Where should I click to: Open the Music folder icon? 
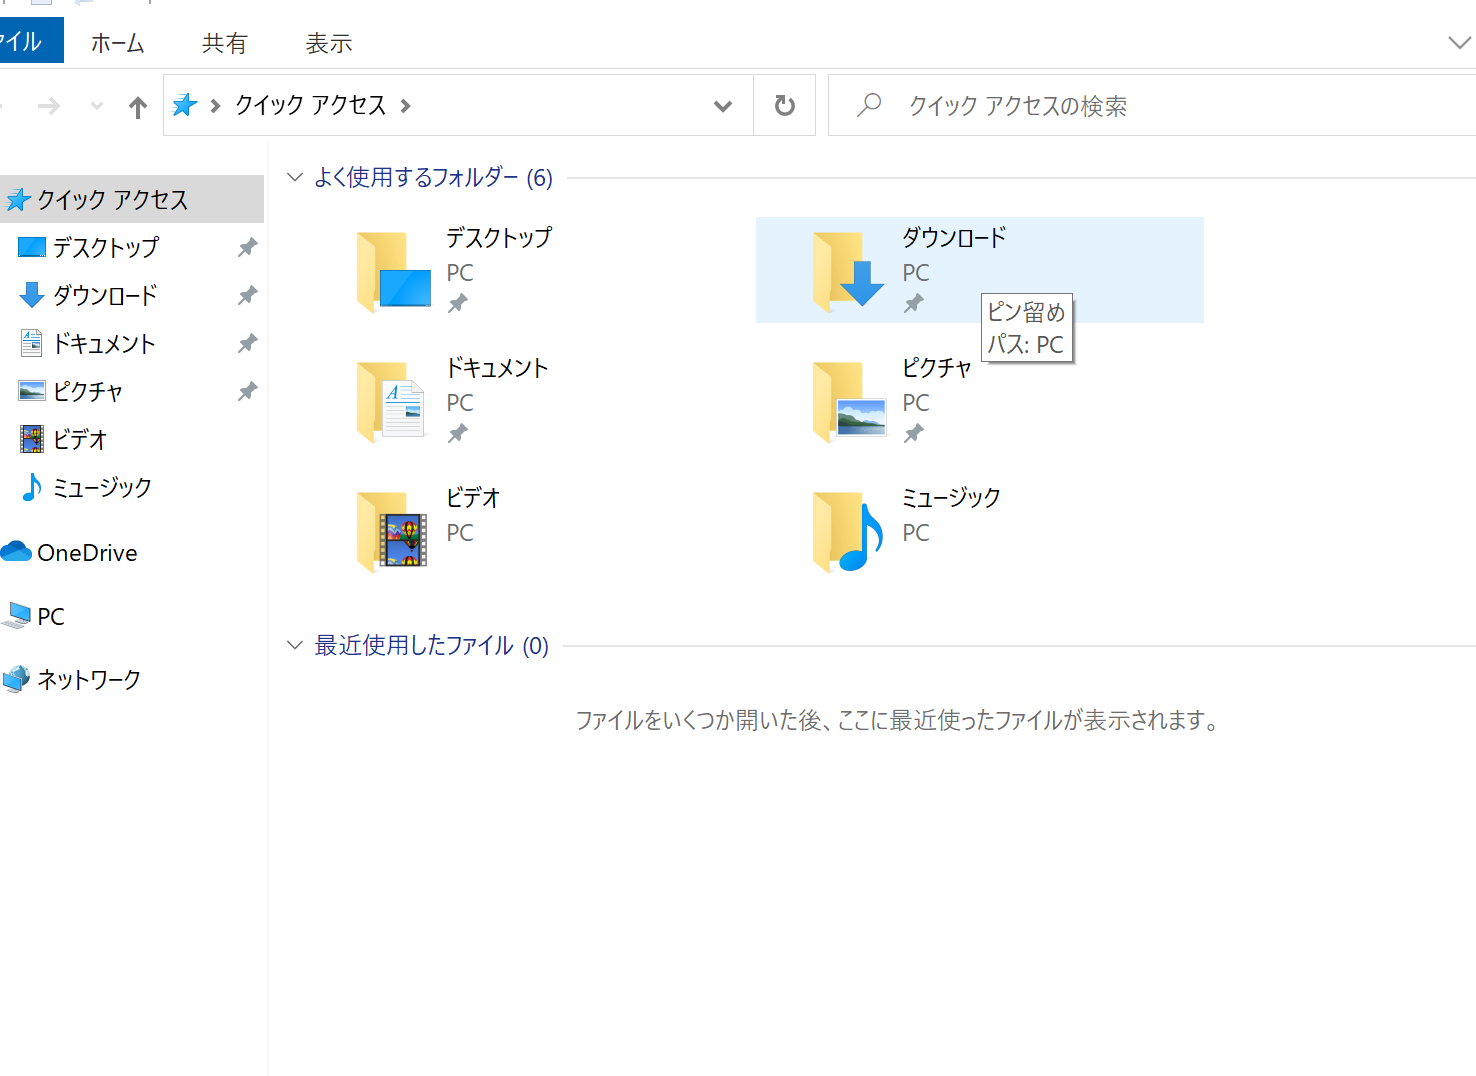tap(848, 531)
